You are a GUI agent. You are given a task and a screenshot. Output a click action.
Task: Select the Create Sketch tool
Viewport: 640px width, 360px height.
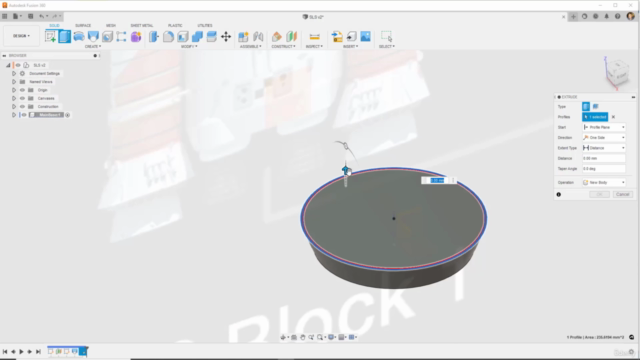coord(51,36)
